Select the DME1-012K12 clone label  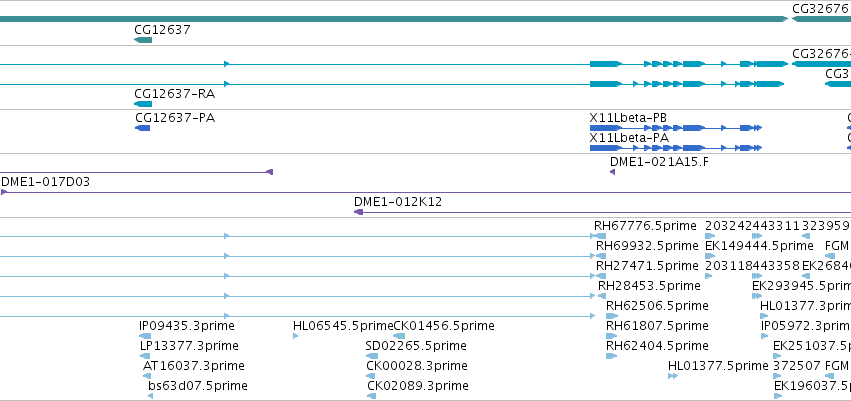[x=398, y=202]
